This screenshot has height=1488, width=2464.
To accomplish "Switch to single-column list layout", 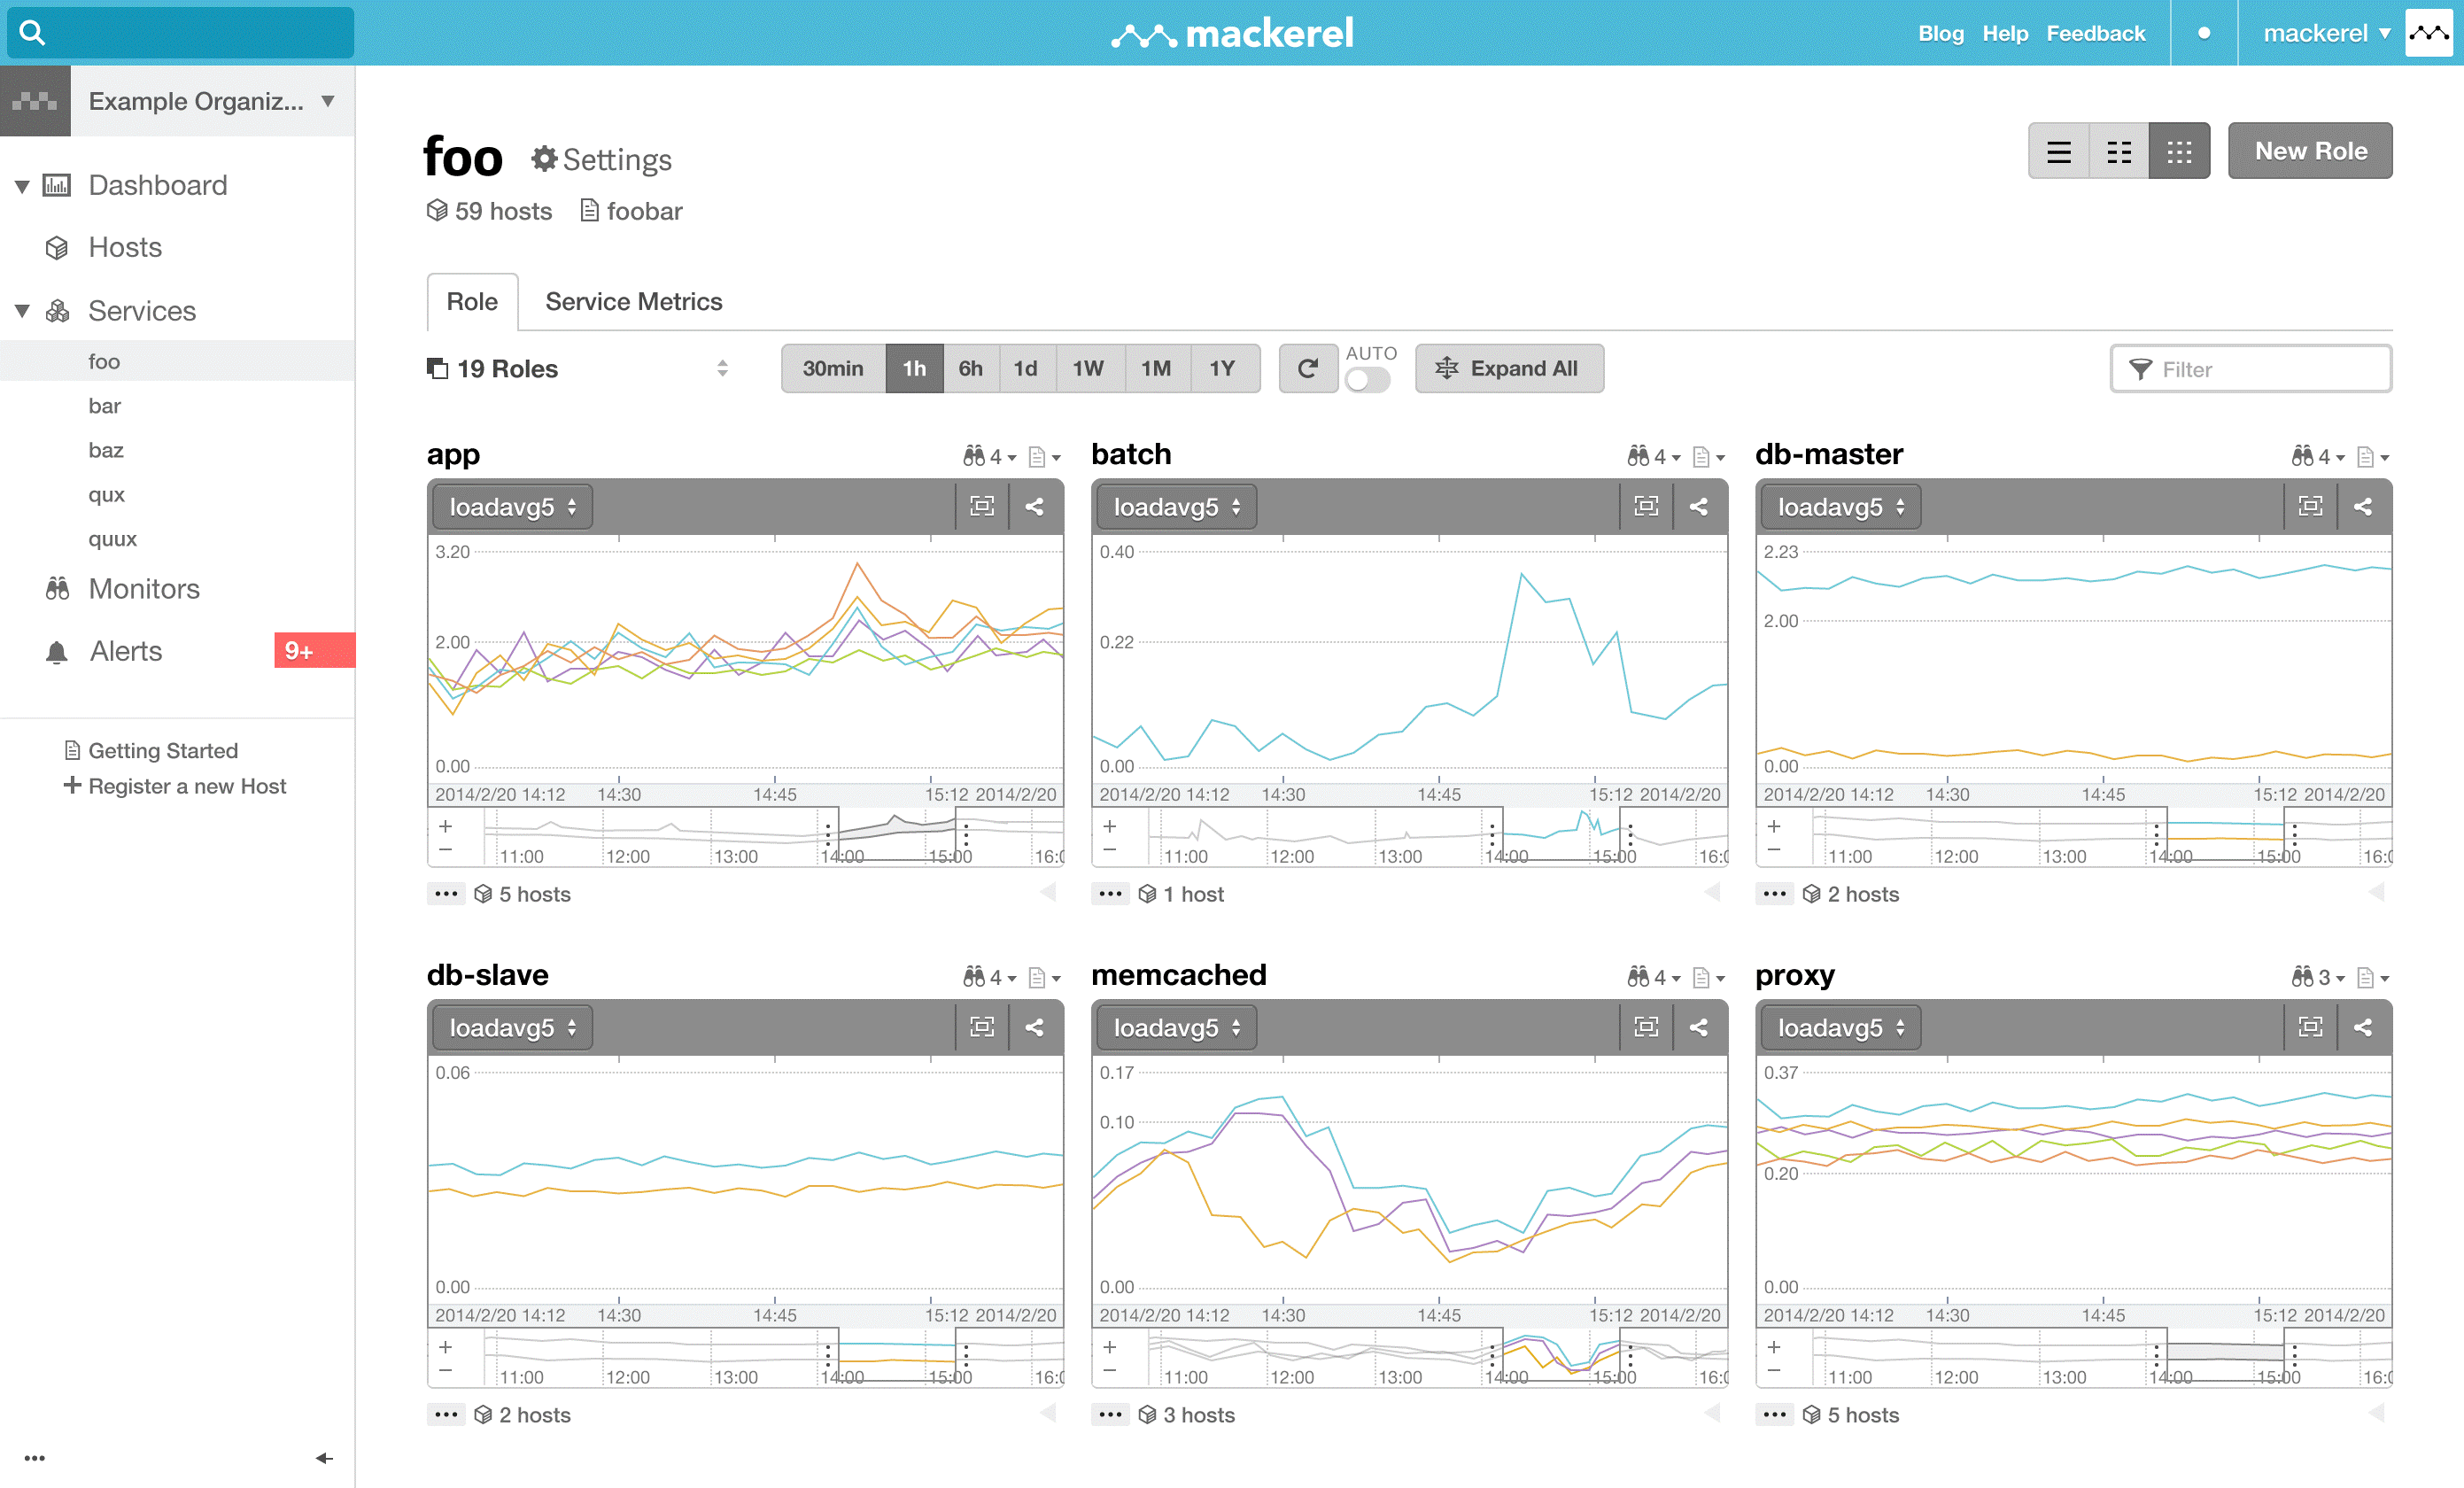I will [x=2059, y=151].
